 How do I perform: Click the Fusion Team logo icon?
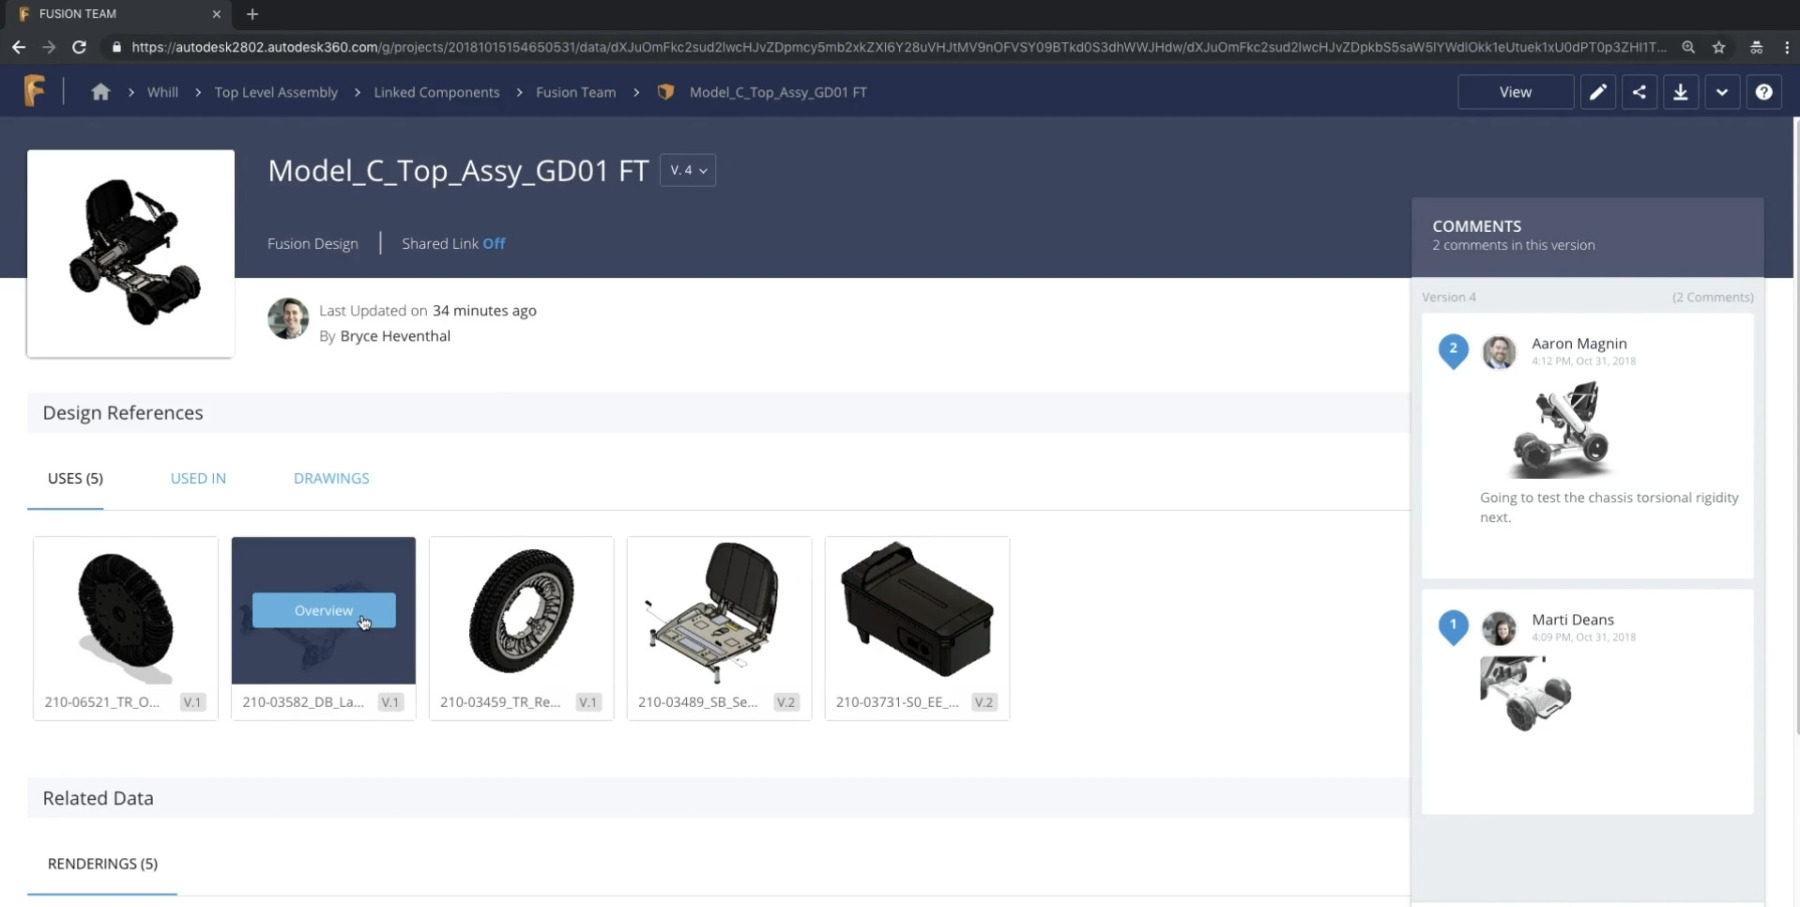(35, 91)
